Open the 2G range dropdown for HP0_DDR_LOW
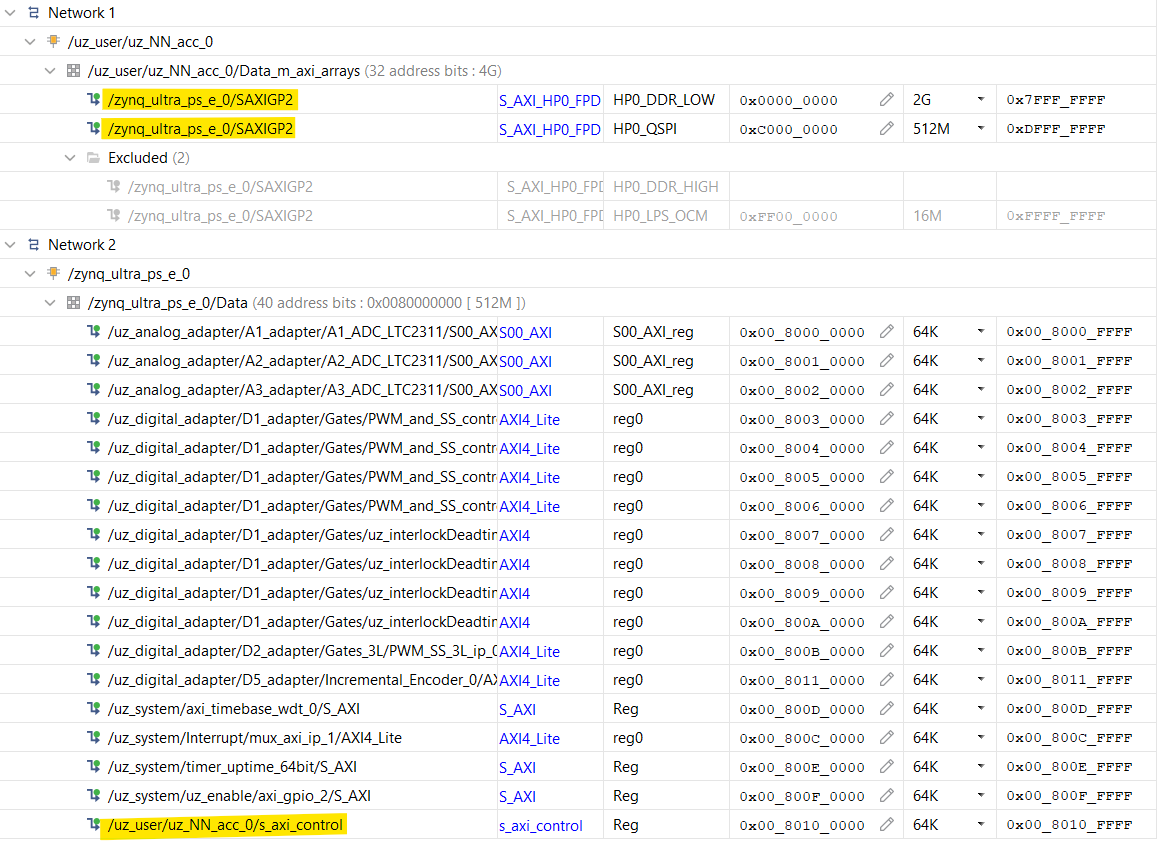The width and height of the screenshot is (1162, 841). 980,100
